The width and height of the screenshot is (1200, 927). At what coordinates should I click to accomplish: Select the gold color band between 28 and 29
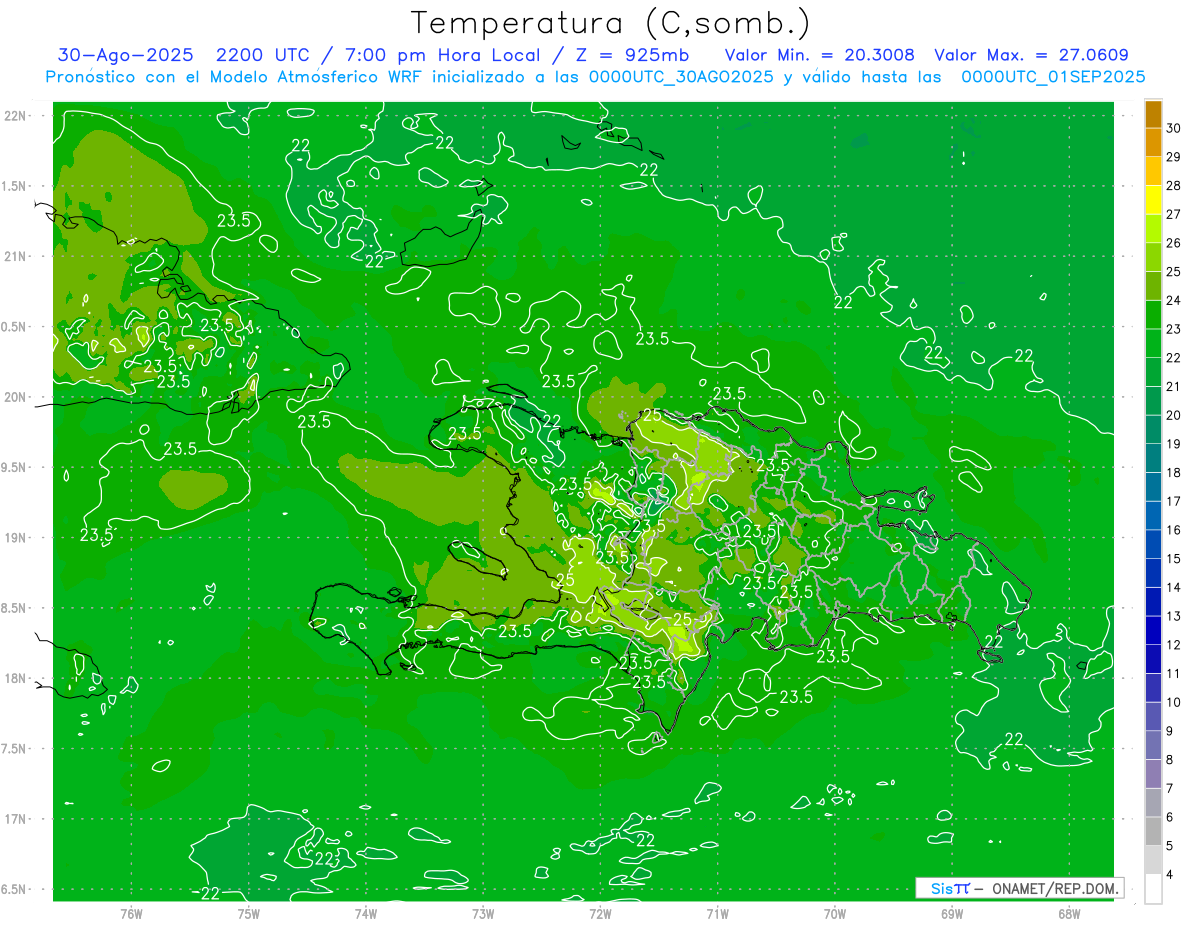(x=1153, y=171)
